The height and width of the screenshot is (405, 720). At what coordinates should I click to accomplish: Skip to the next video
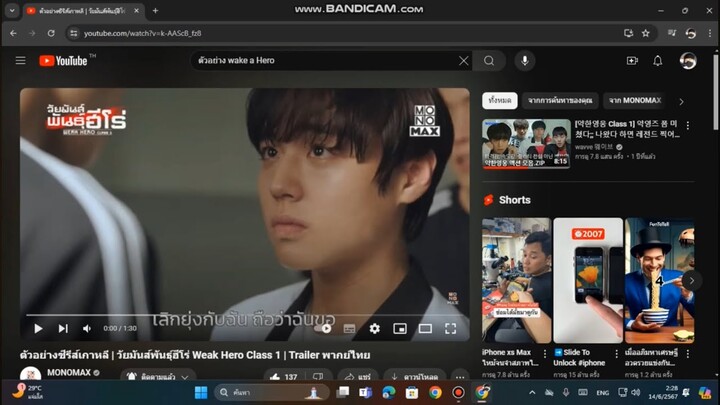[63, 328]
